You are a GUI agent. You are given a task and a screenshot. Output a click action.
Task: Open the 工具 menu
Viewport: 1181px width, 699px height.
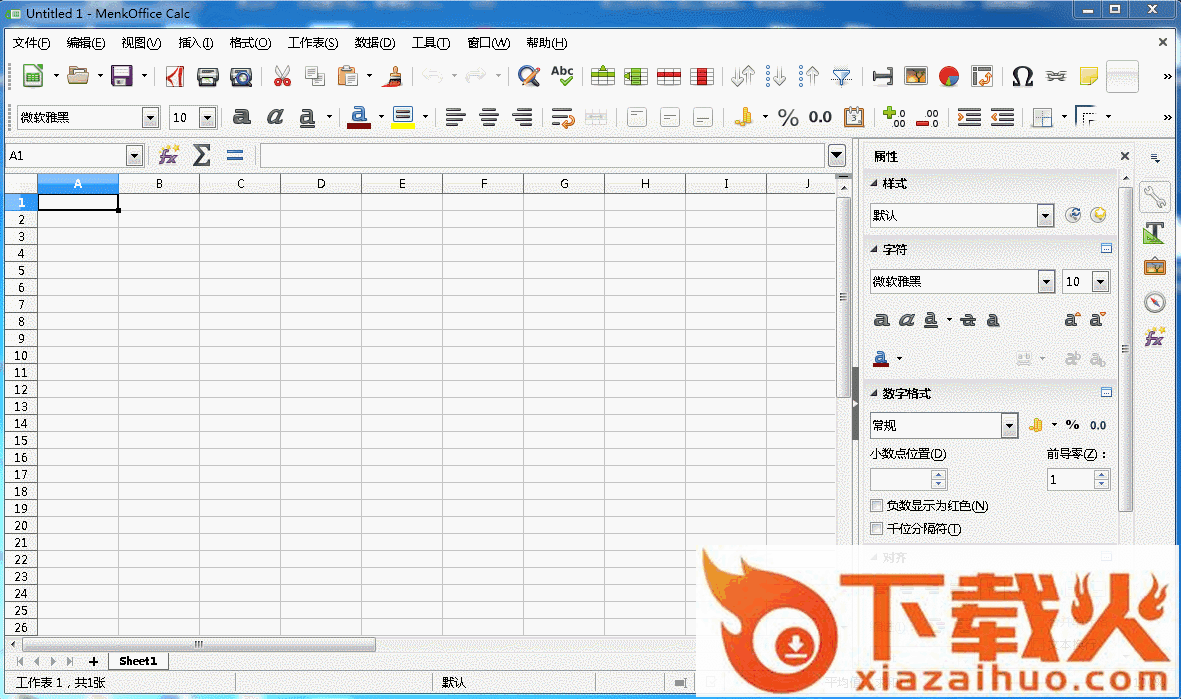click(x=431, y=43)
